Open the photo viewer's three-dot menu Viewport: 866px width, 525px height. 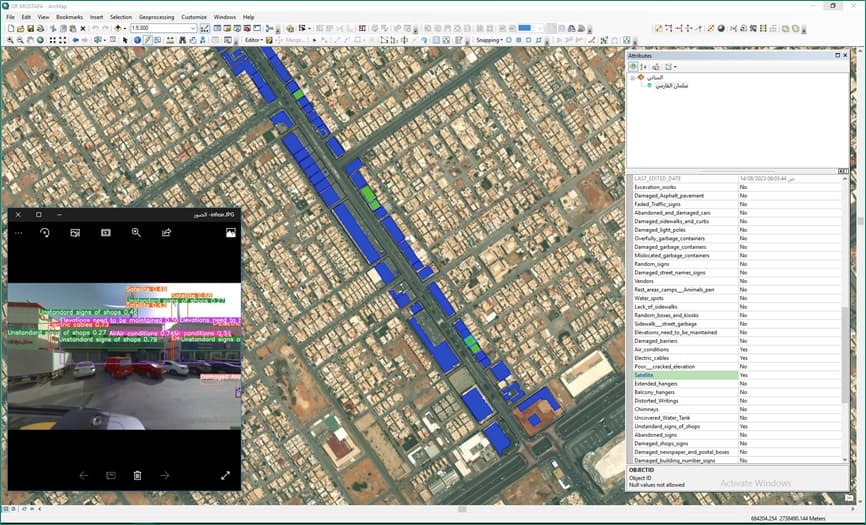[17, 232]
